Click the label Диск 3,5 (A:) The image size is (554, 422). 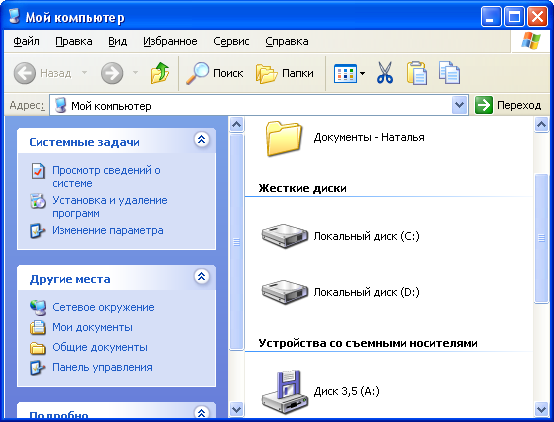click(347, 391)
